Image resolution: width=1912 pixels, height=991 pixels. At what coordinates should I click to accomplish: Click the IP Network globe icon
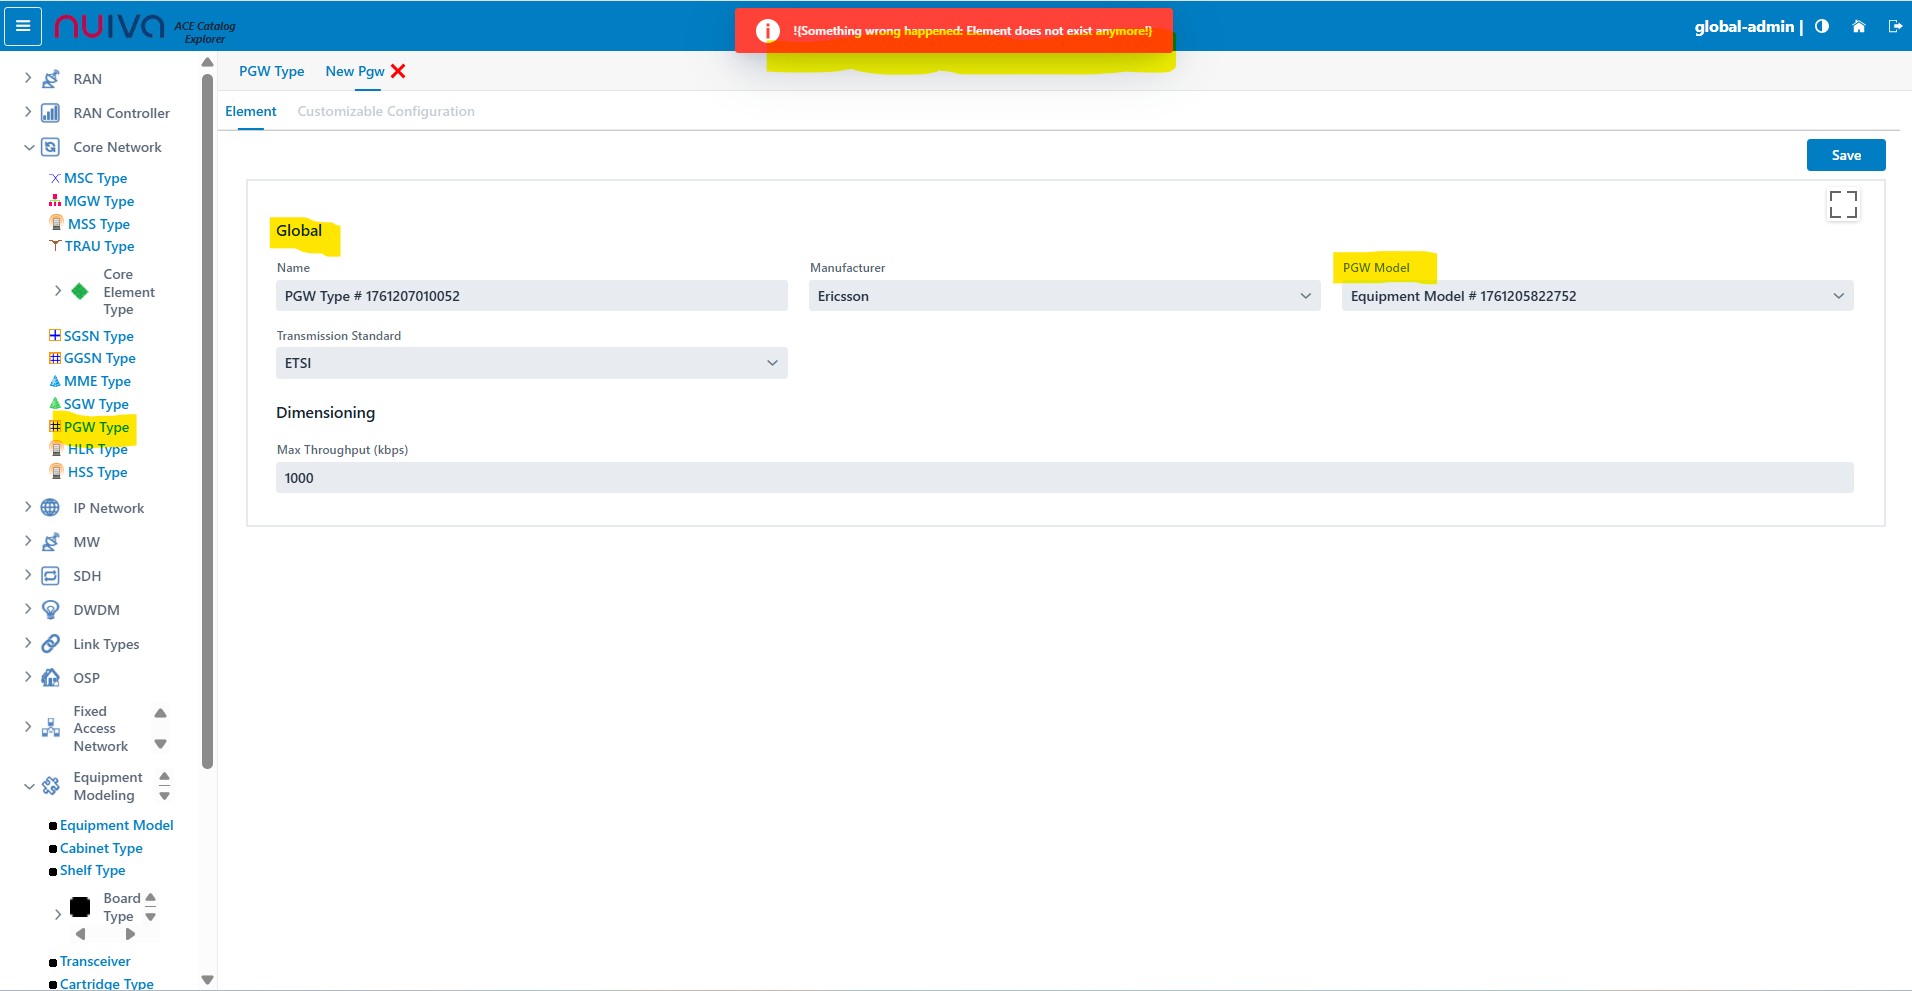click(x=50, y=508)
